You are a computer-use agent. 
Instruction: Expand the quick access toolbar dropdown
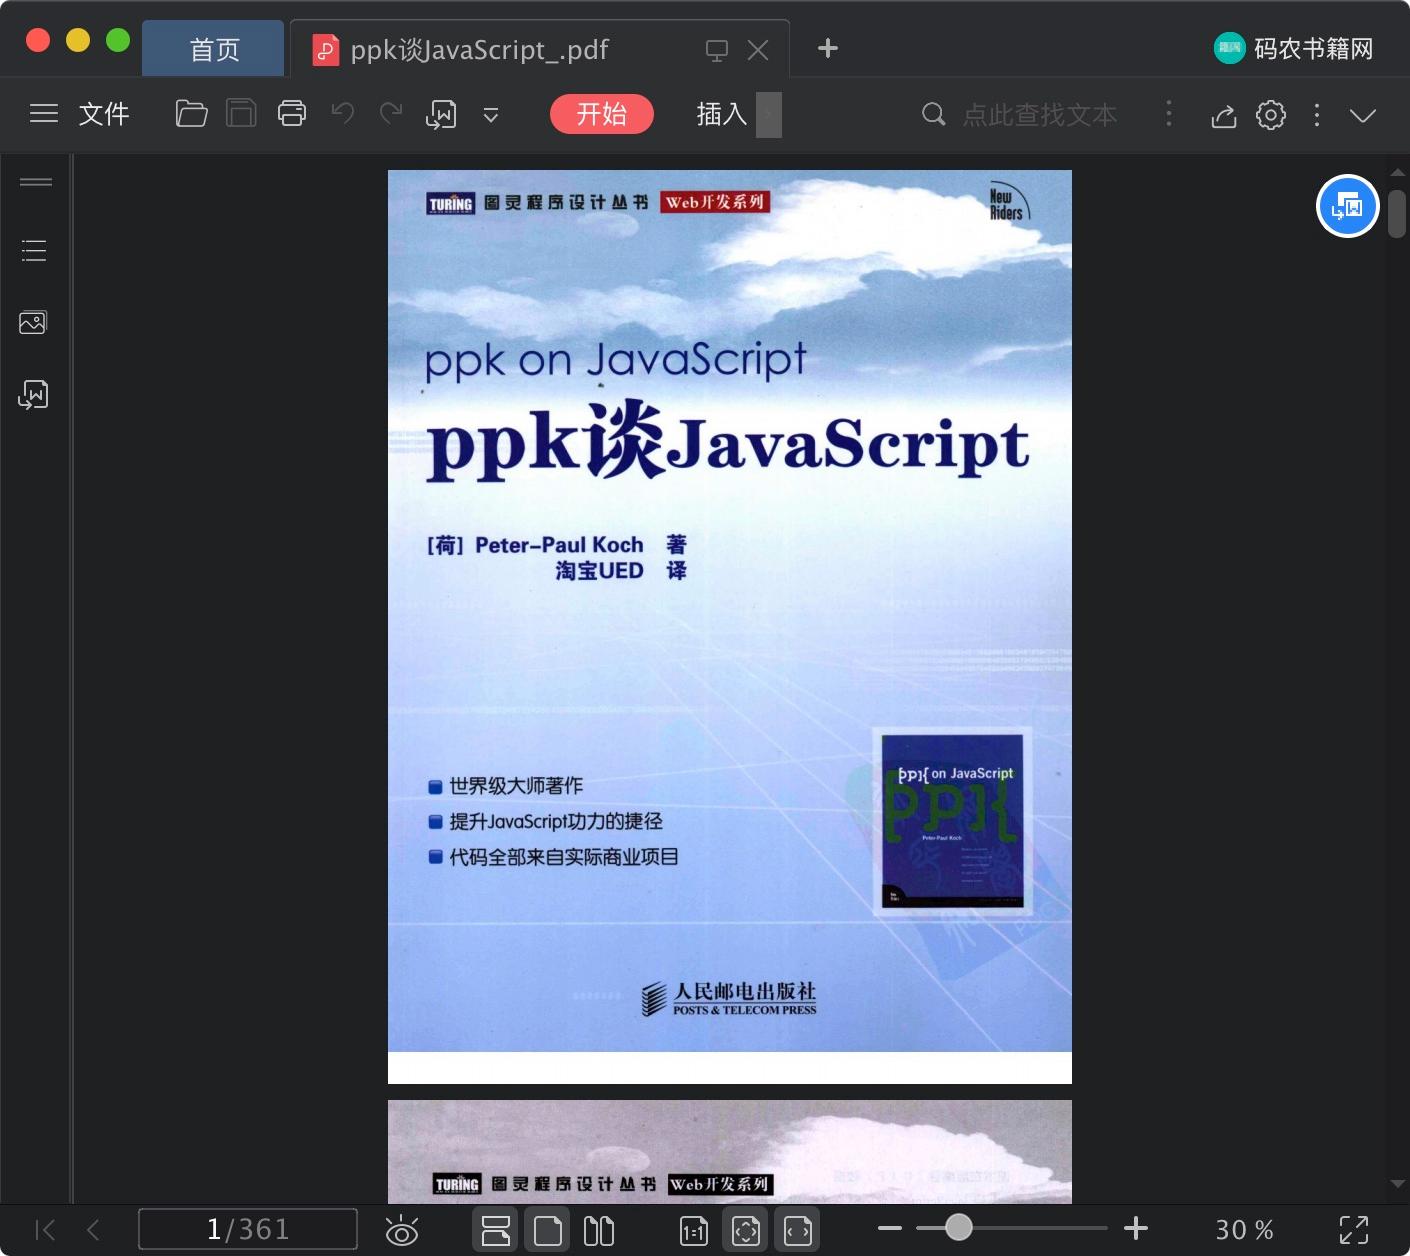pyautogui.click(x=491, y=115)
